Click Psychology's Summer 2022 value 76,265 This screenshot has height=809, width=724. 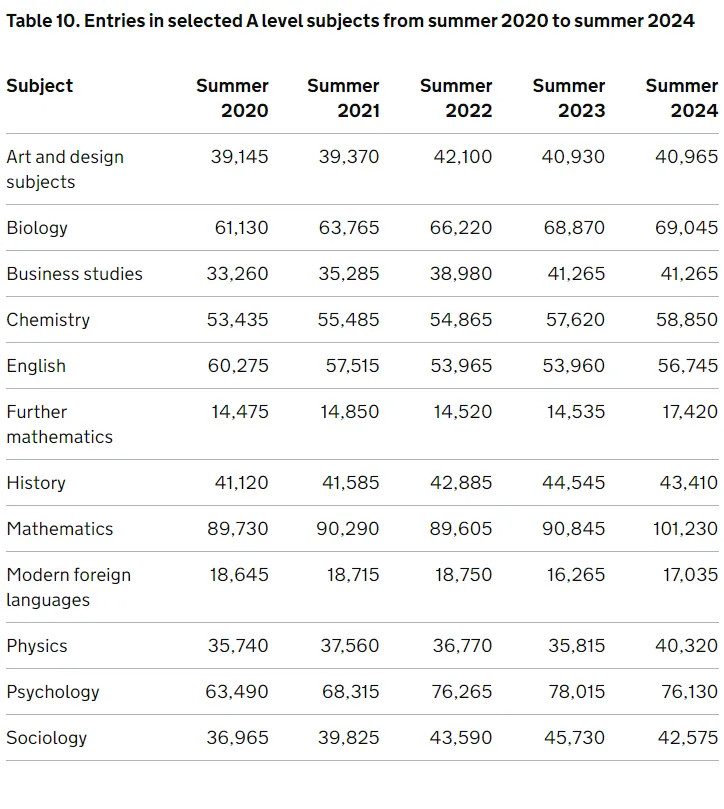click(x=462, y=692)
